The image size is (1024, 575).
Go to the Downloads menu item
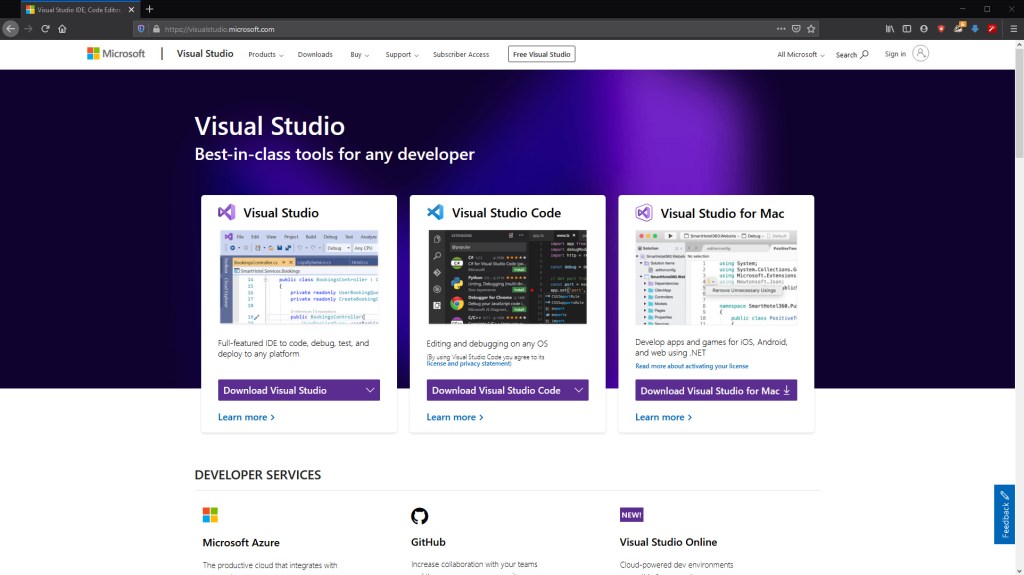click(315, 55)
